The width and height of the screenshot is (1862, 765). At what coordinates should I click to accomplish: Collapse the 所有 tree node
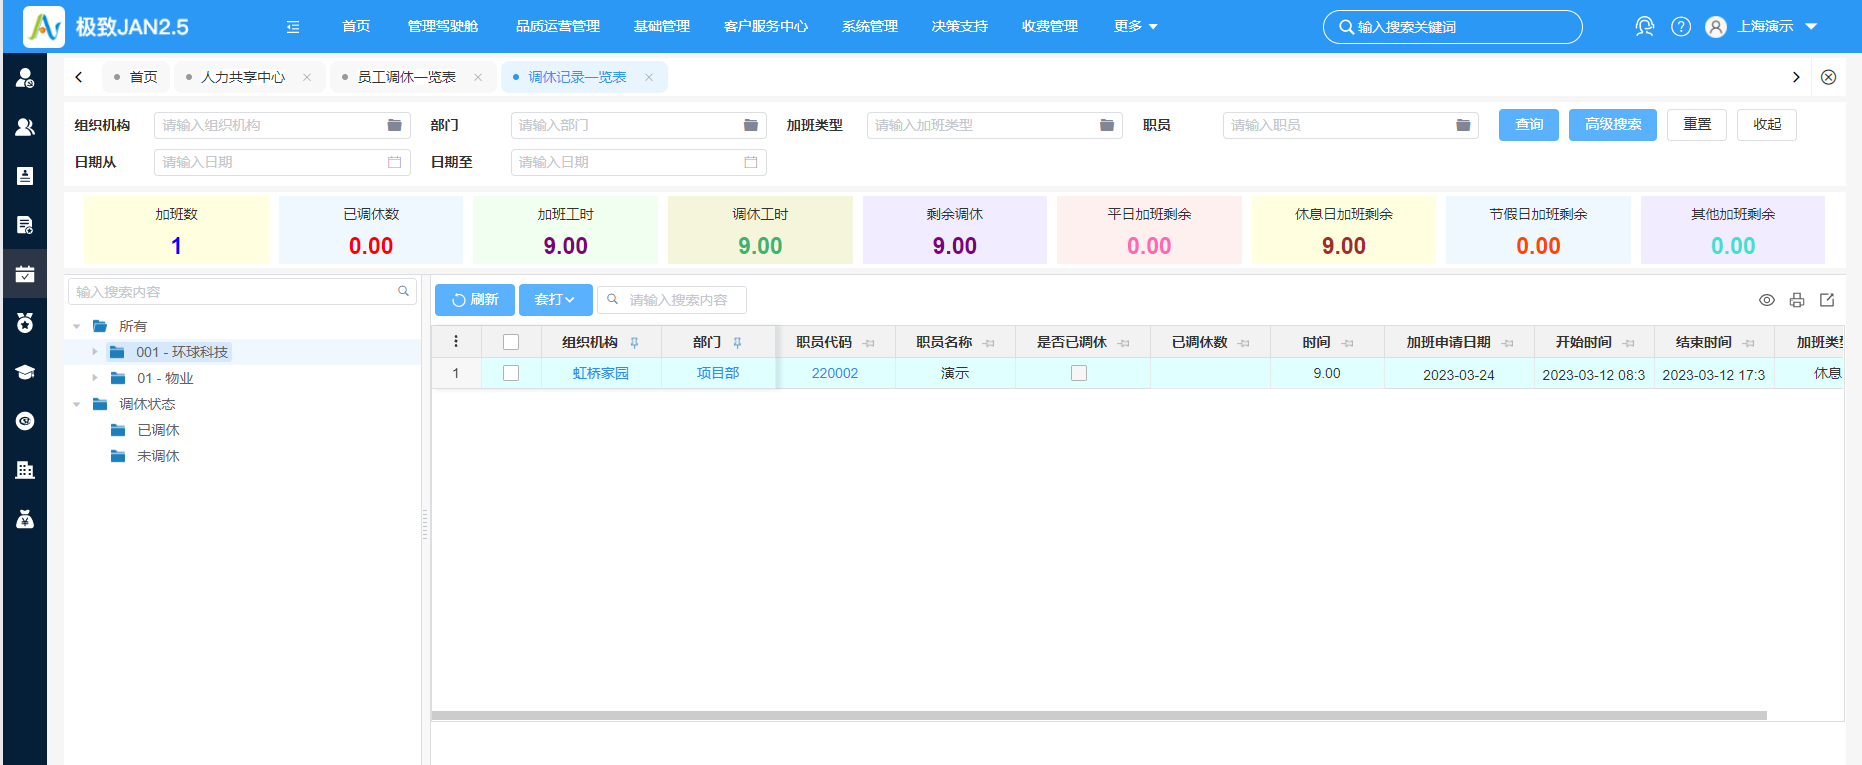point(77,326)
